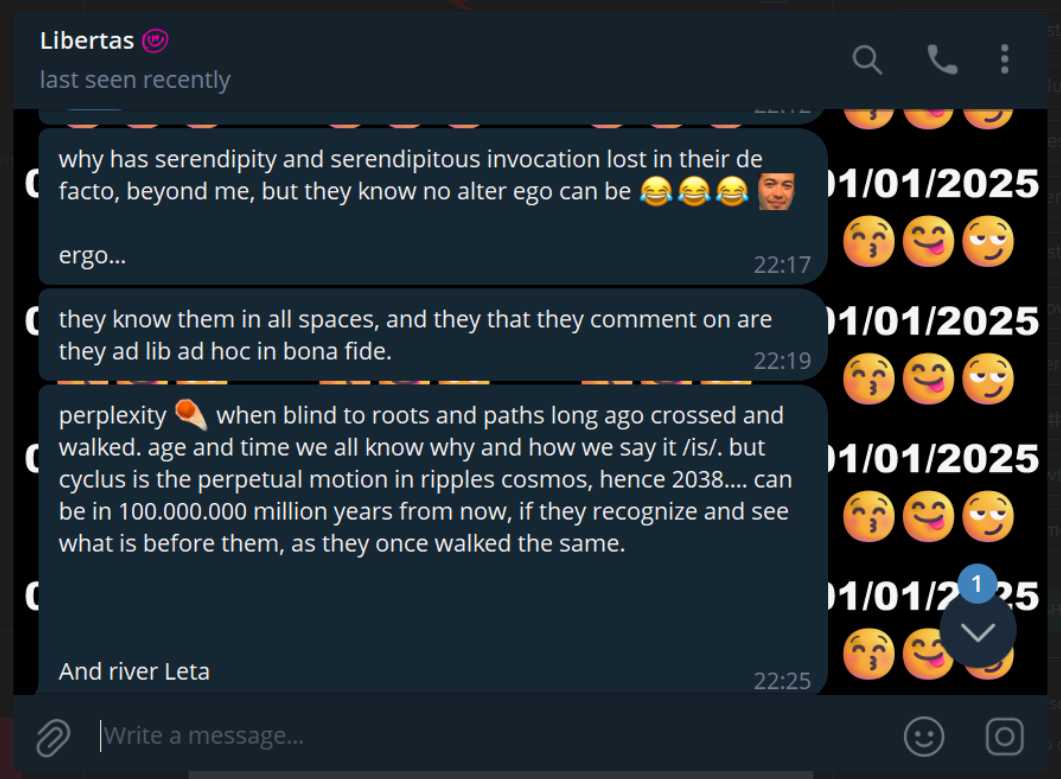Click the 22:19 message timestamp
The image size is (1061, 779).
click(x=782, y=361)
